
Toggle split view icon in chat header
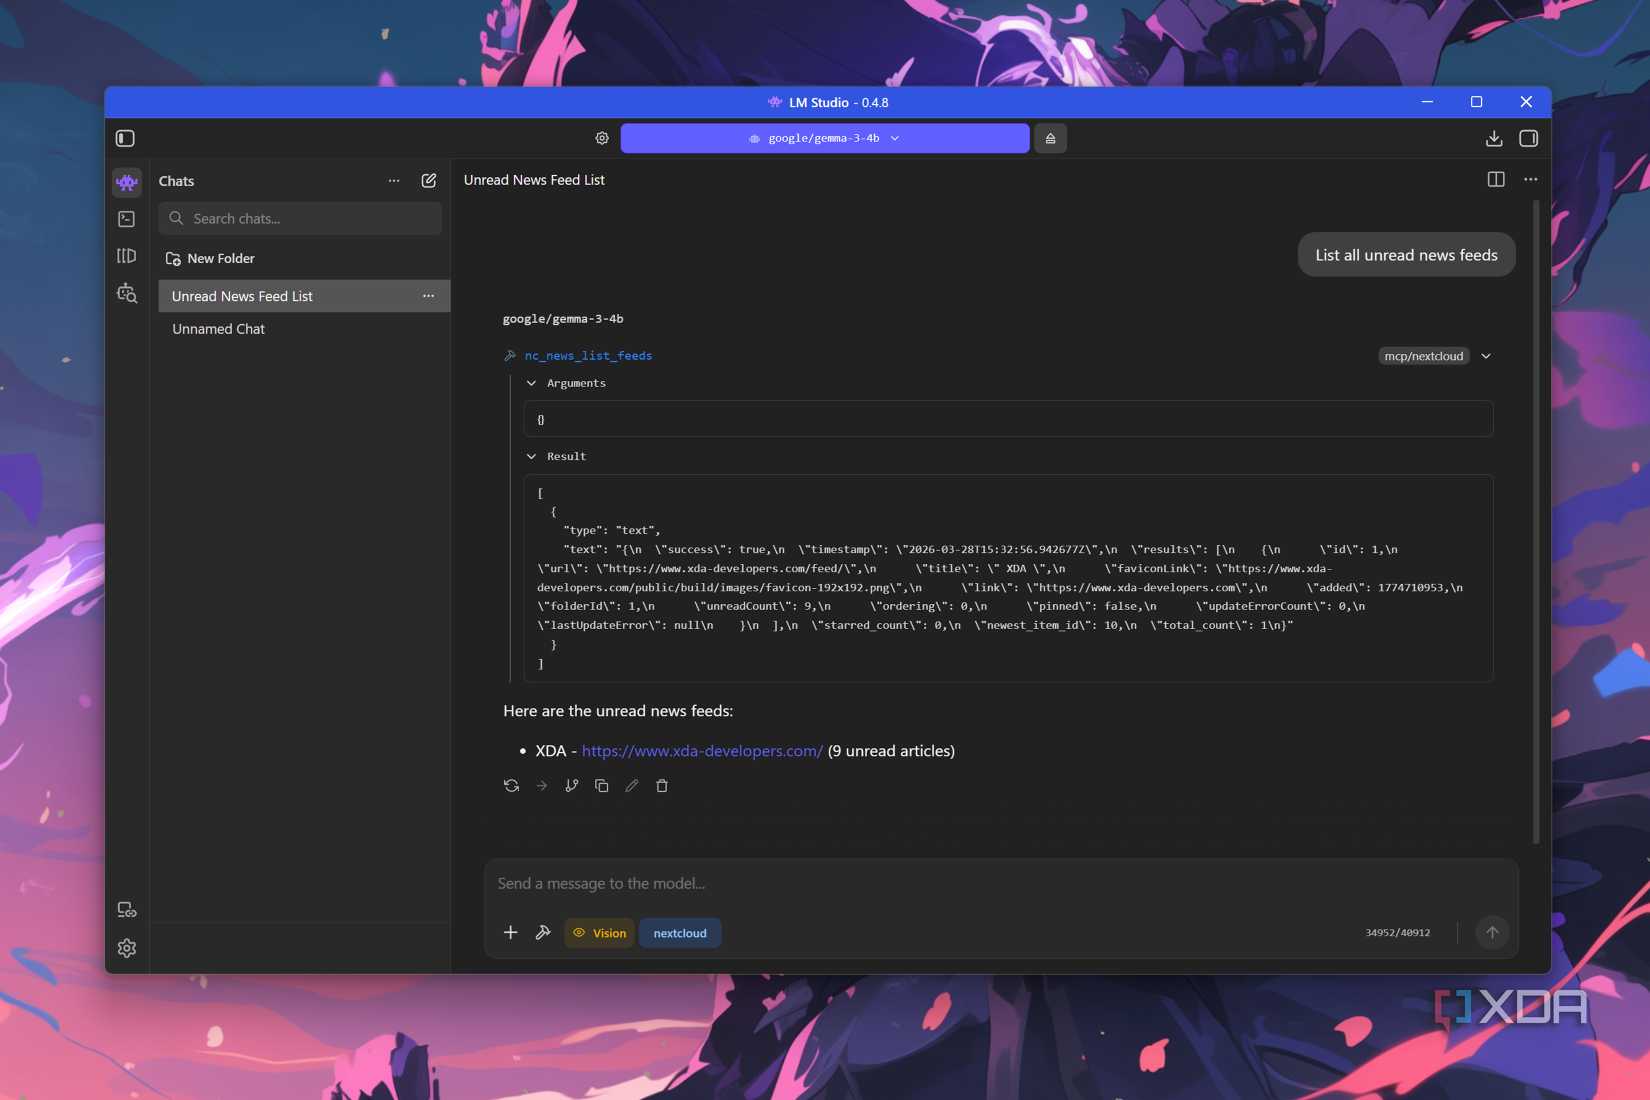tap(1496, 179)
